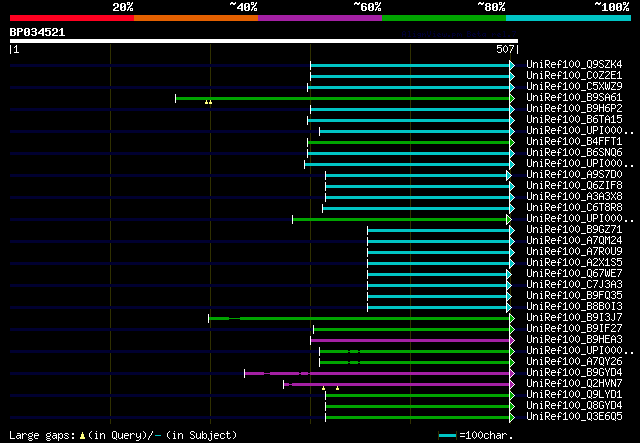This screenshot has height=443, width=640.
Task: Select the UniRef100_B8B0I3 label
Action: click(x=574, y=307)
